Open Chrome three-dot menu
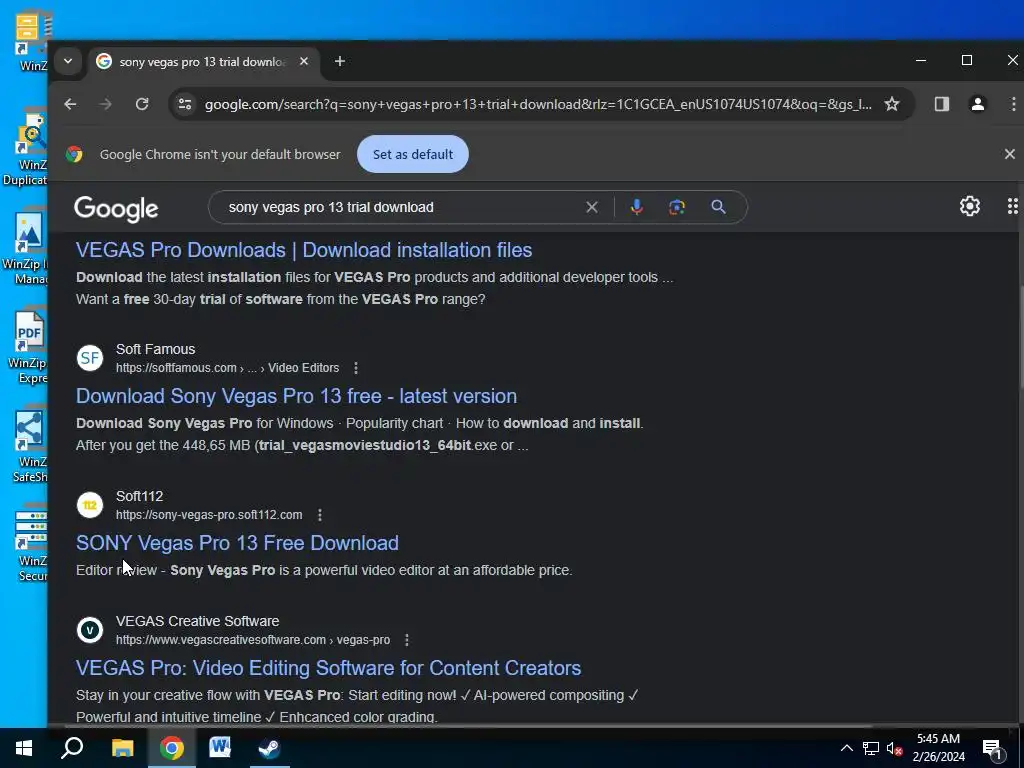The image size is (1024, 768). click(1013, 104)
